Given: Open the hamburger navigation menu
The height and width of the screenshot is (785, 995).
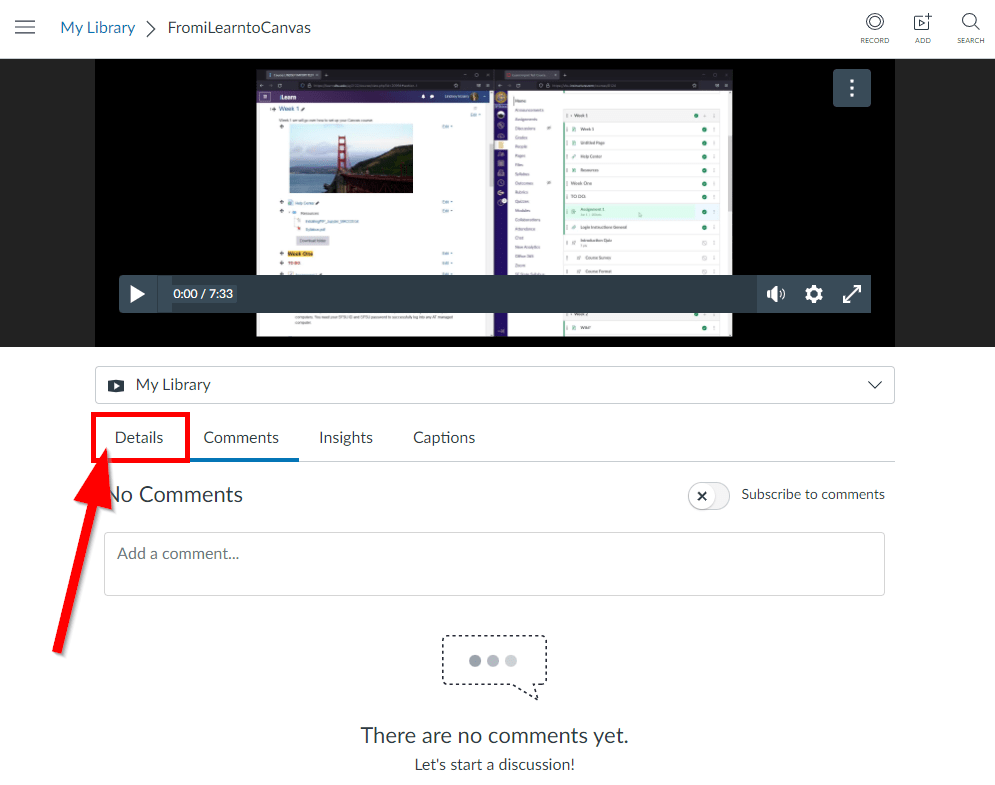Looking at the screenshot, I should pyautogui.click(x=25, y=27).
